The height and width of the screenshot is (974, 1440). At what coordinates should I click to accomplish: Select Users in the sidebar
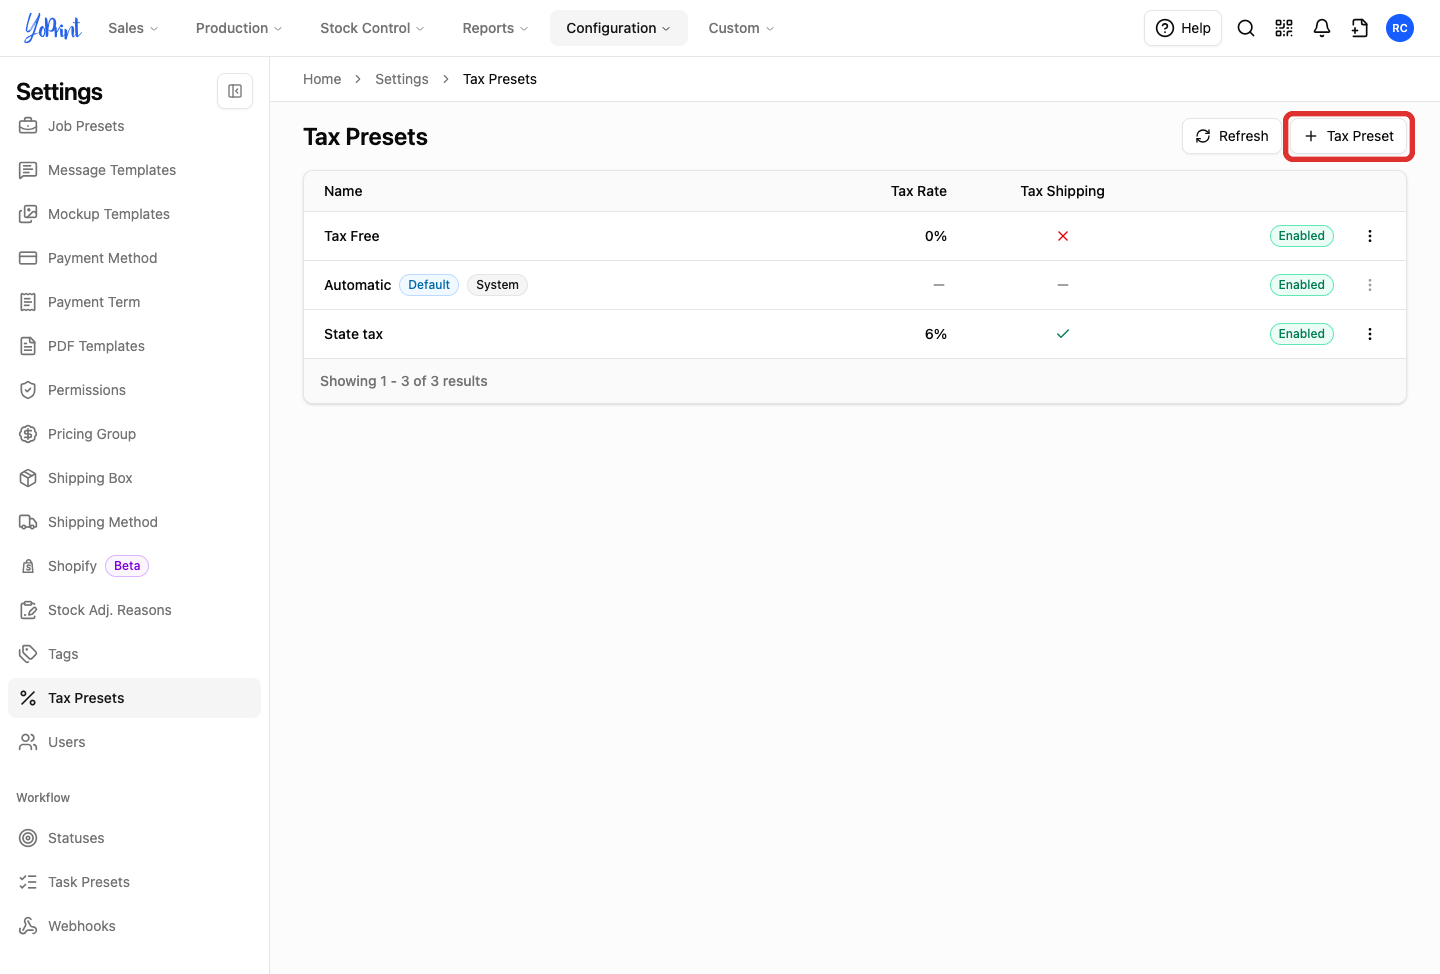(134, 742)
